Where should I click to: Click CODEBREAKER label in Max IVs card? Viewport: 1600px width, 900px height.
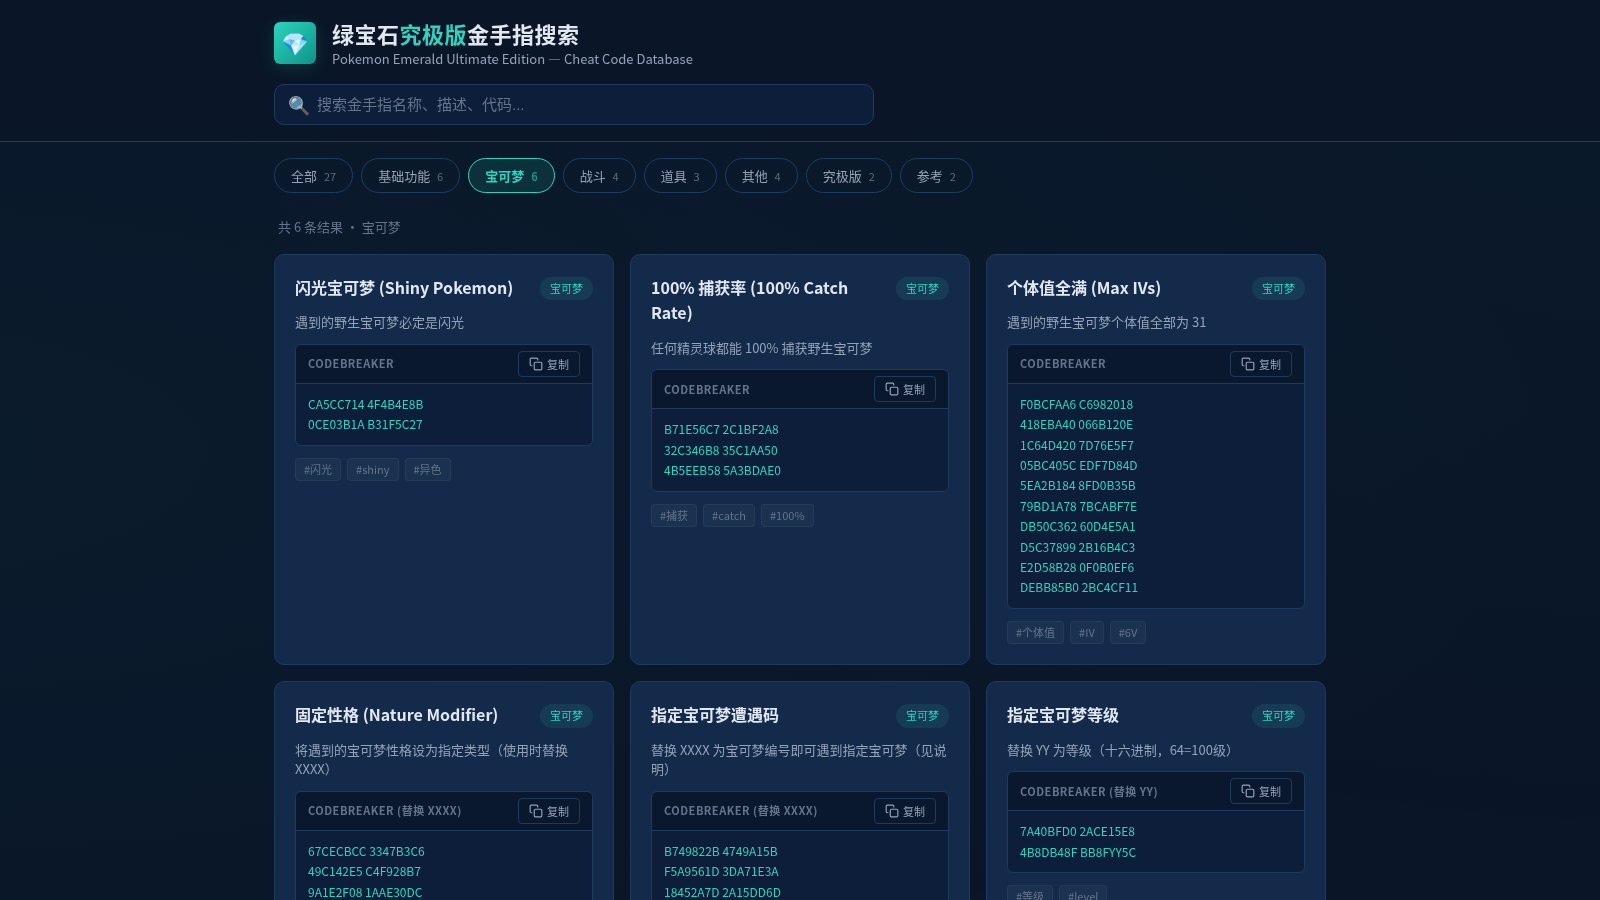tap(1063, 364)
